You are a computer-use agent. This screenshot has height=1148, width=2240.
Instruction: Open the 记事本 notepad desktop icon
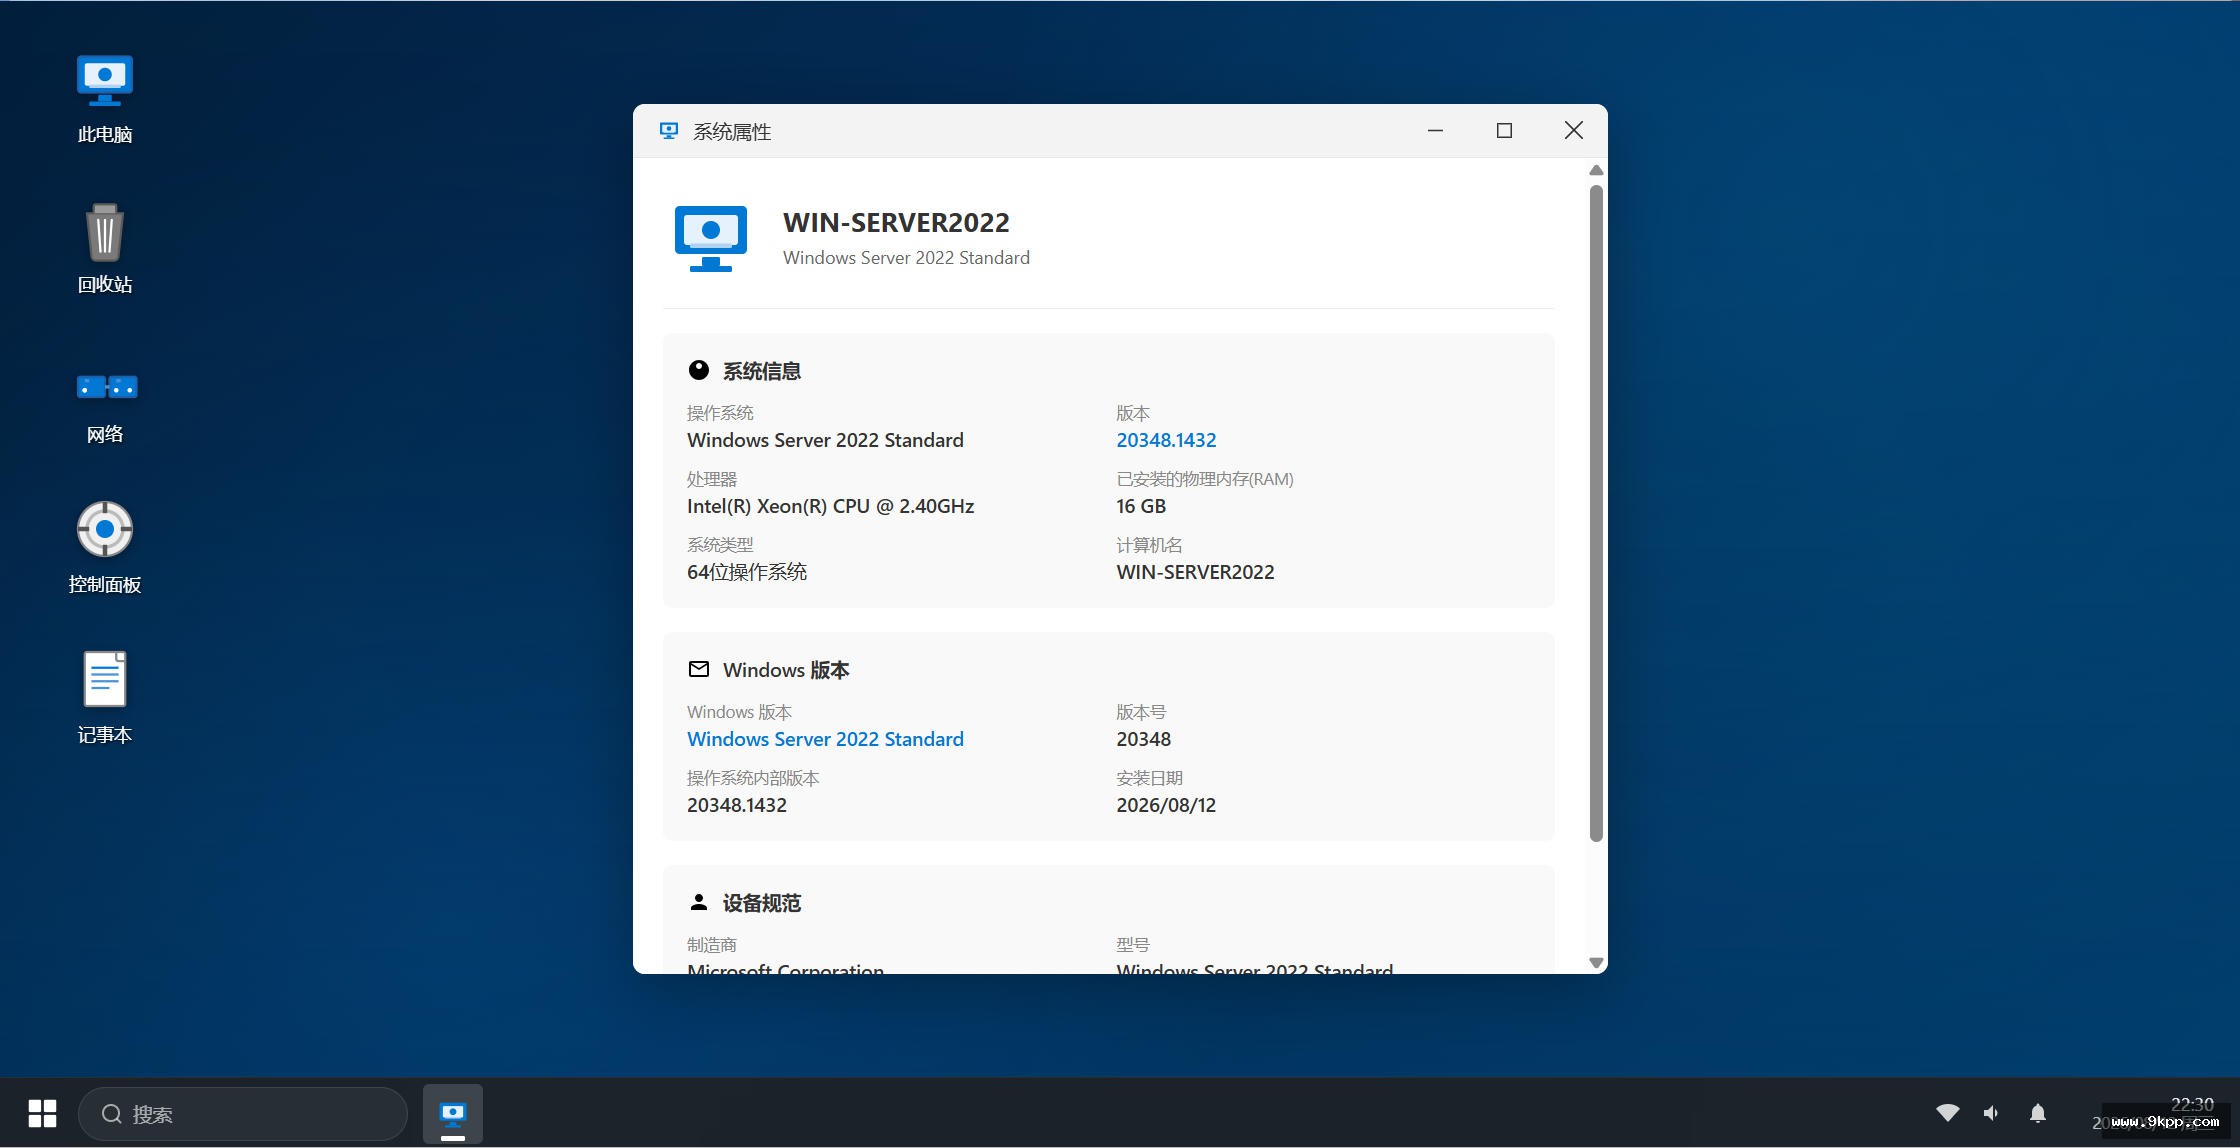click(105, 699)
